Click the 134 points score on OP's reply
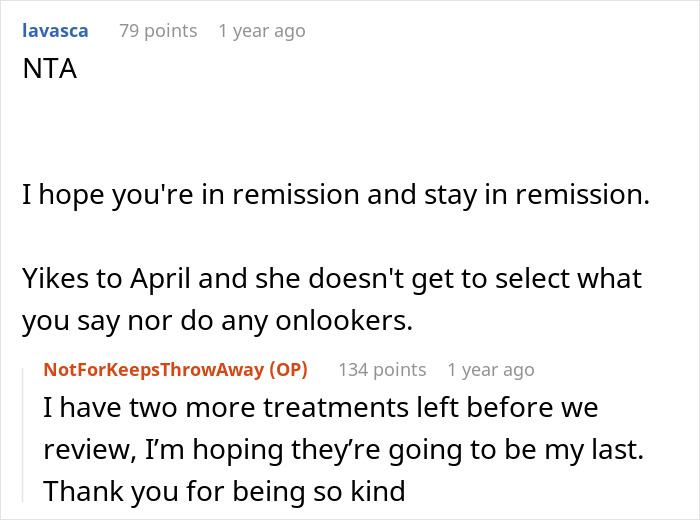The width and height of the screenshot is (700, 520). (382, 370)
